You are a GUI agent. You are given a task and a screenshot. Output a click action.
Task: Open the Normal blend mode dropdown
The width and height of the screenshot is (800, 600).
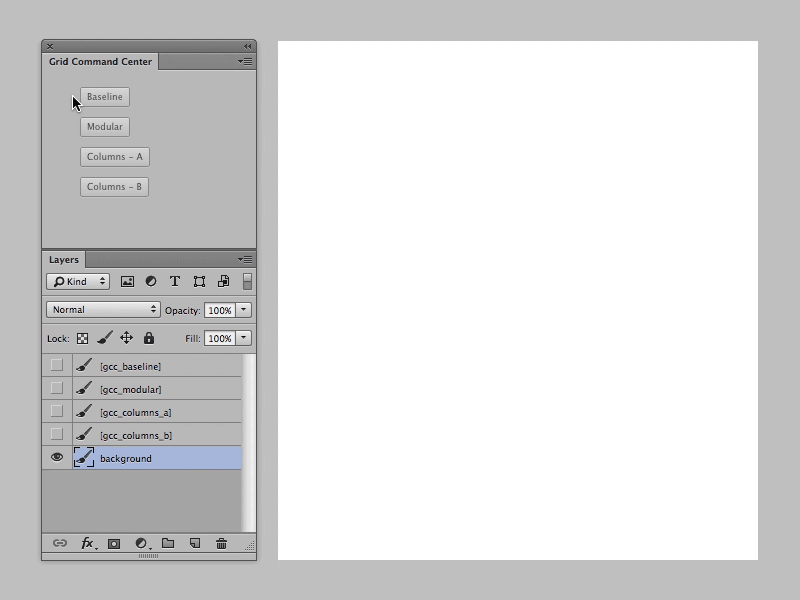(x=103, y=310)
